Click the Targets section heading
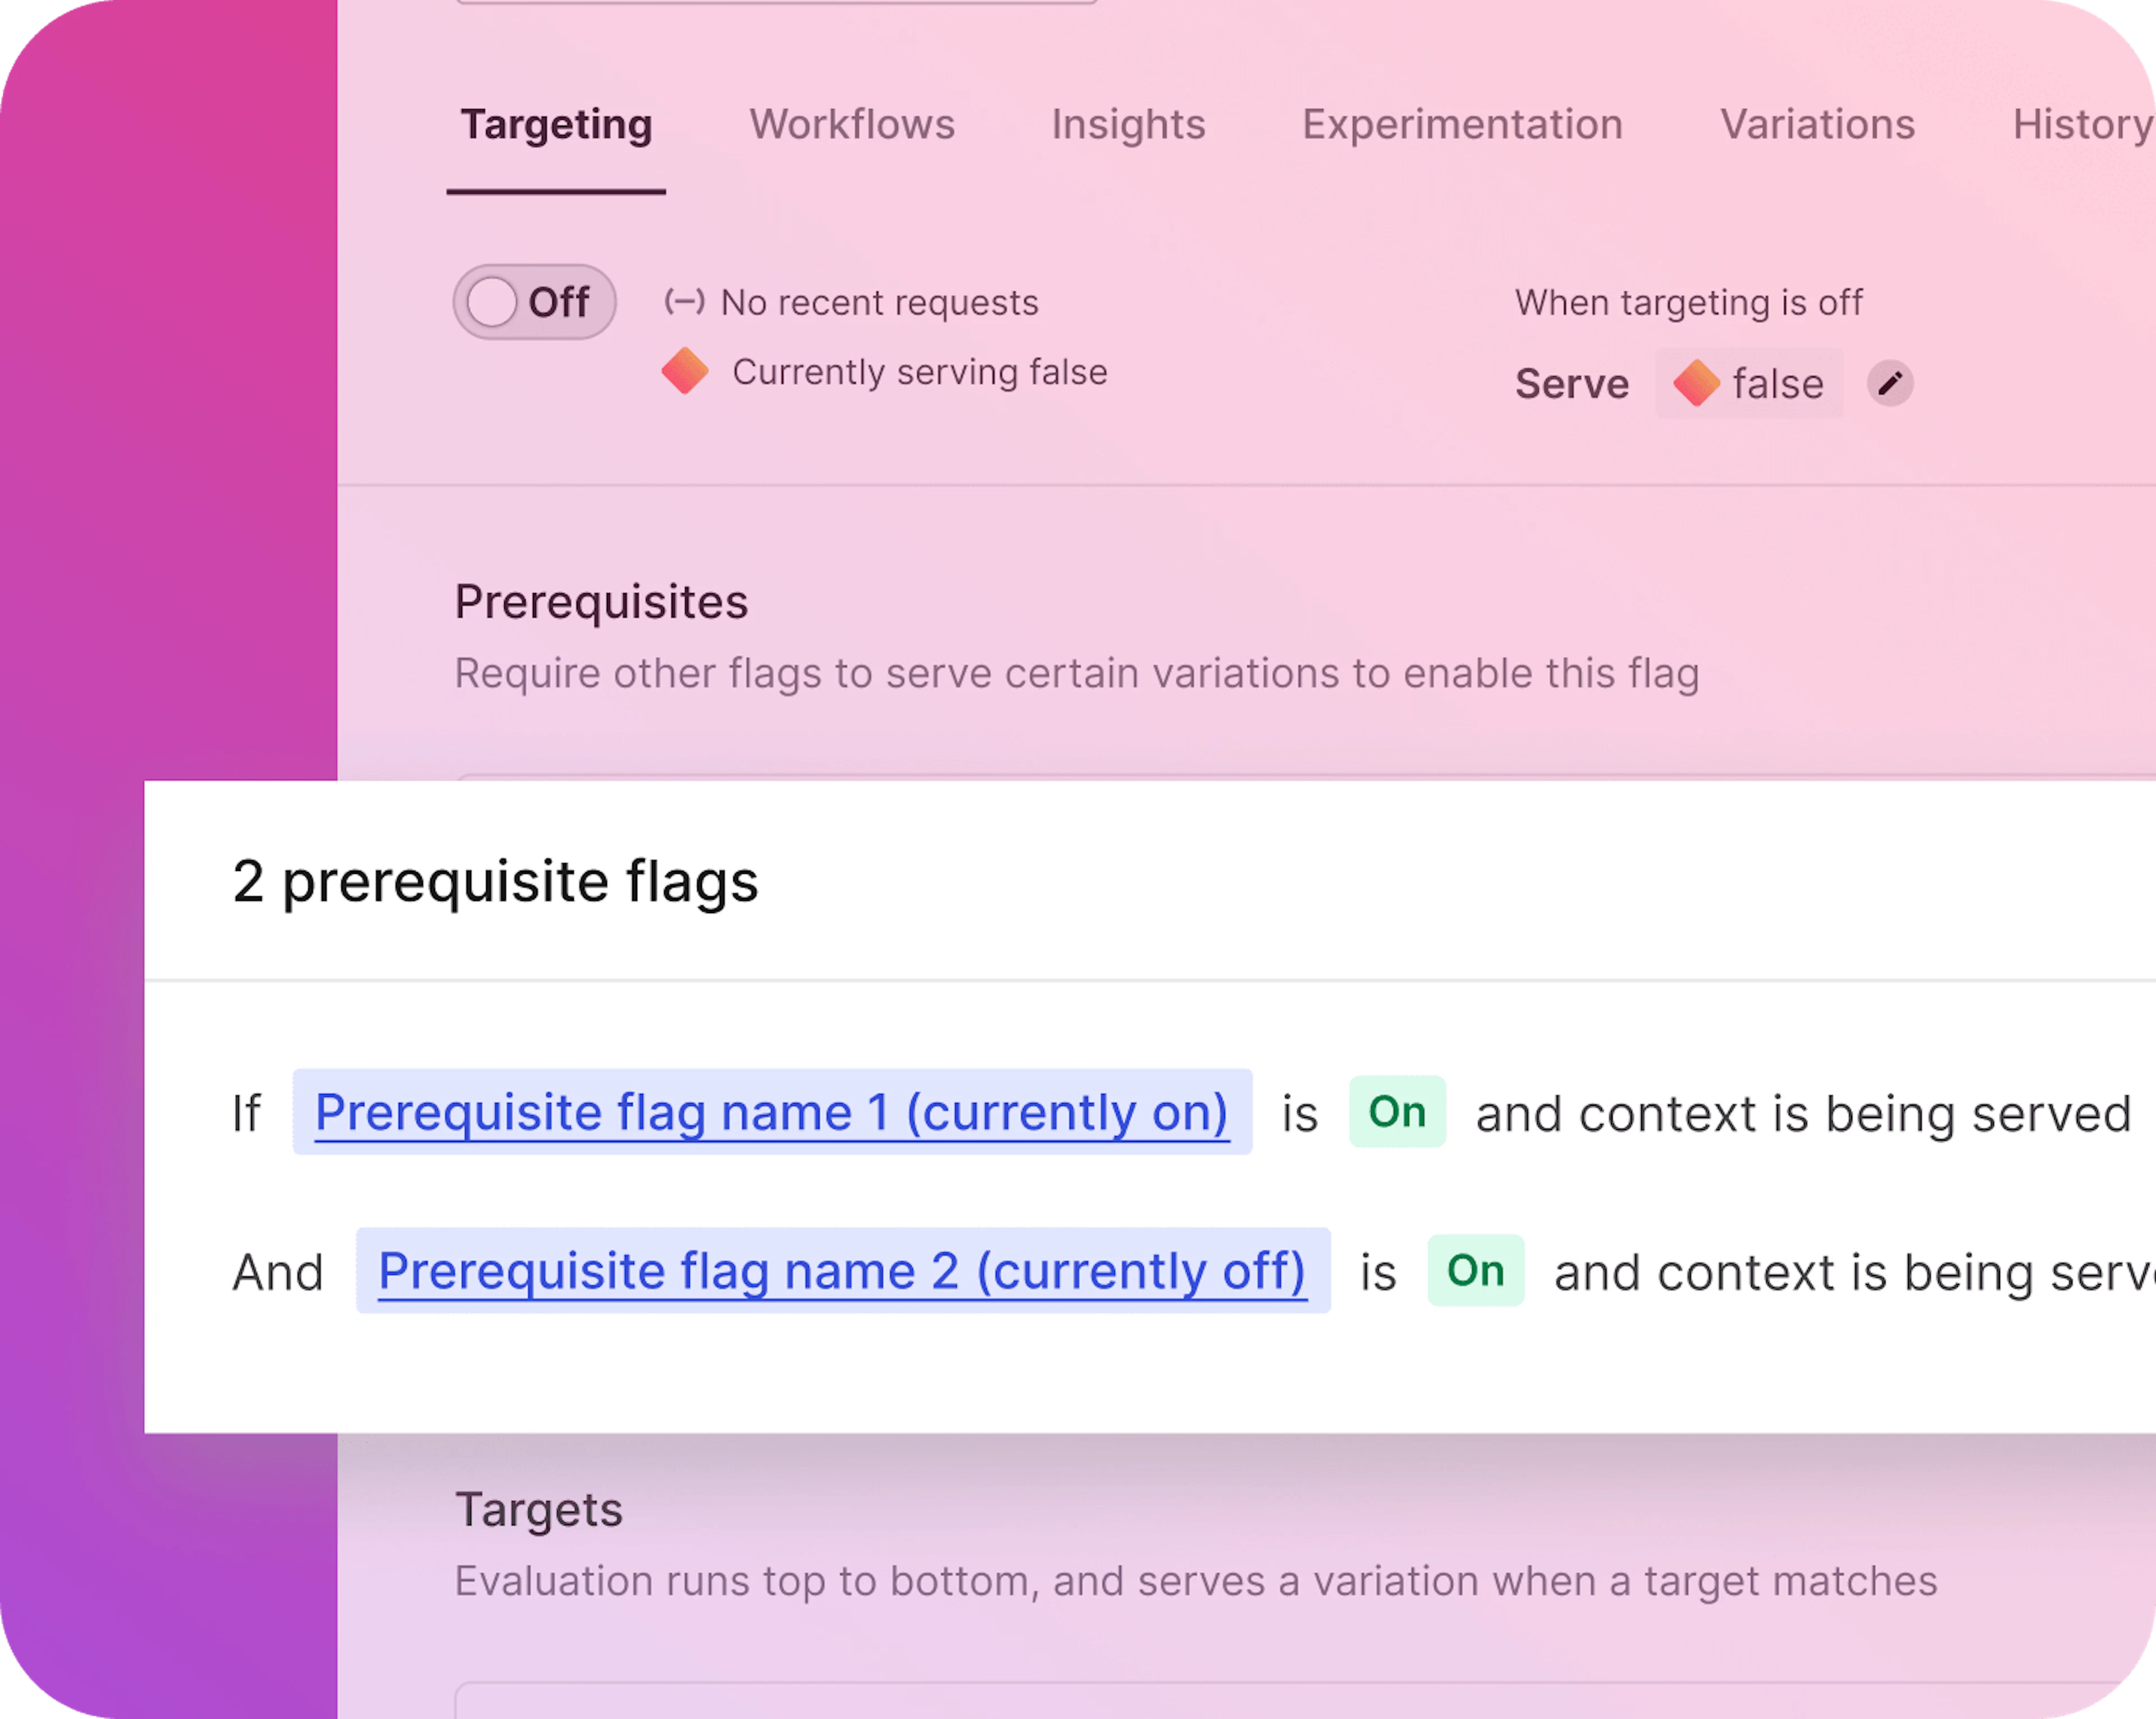 539,1510
